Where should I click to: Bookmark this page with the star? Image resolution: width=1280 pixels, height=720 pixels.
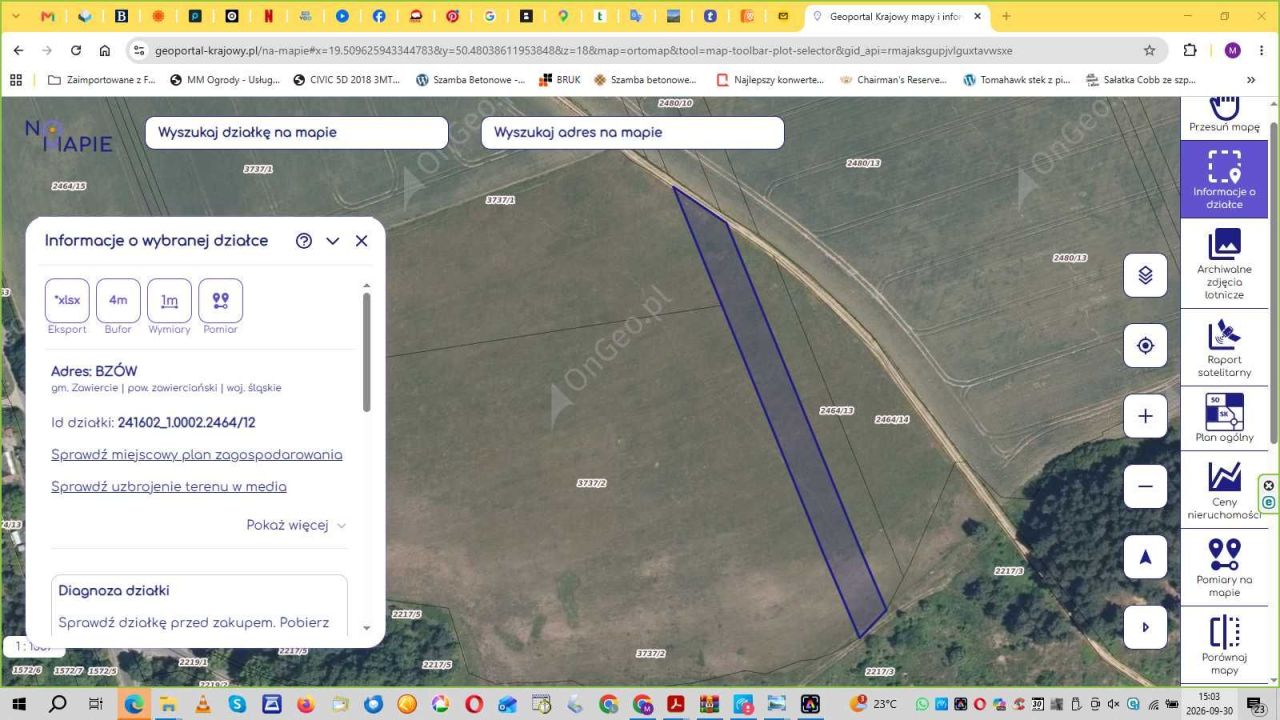click(x=1150, y=50)
